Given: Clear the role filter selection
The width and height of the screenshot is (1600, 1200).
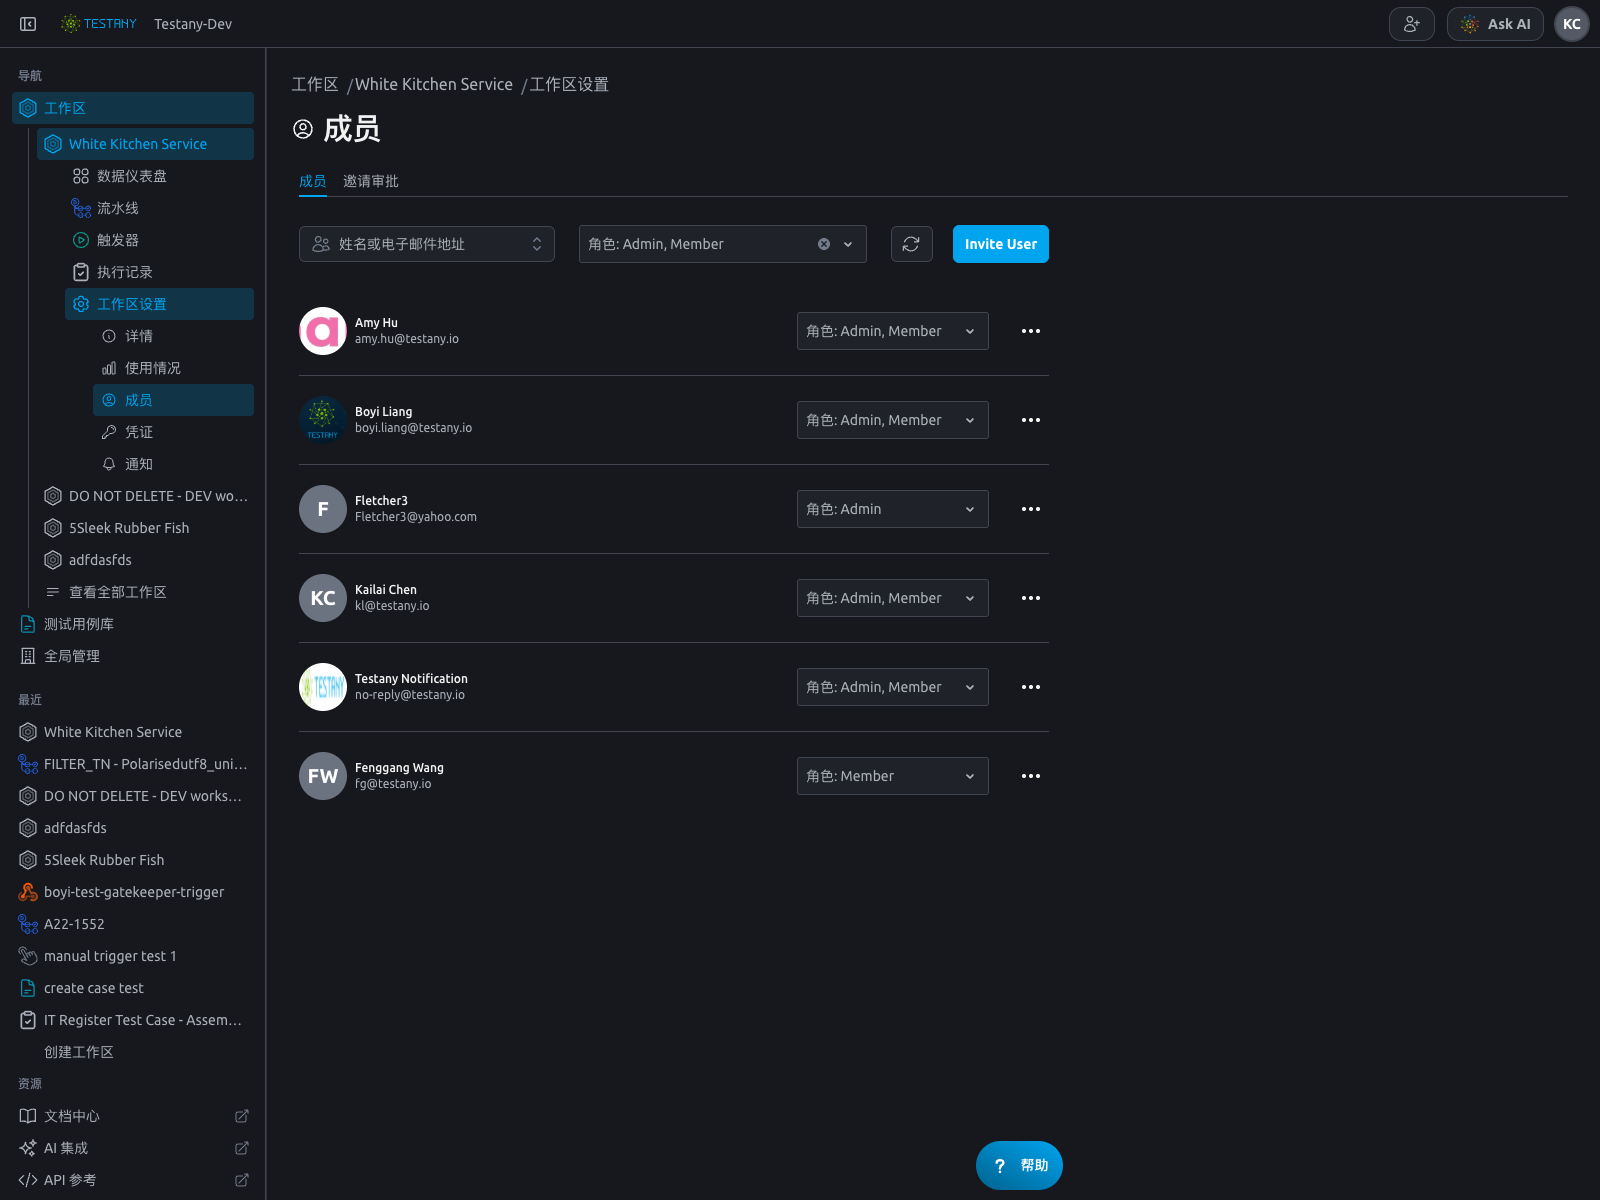Looking at the screenshot, I should point(824,244).
